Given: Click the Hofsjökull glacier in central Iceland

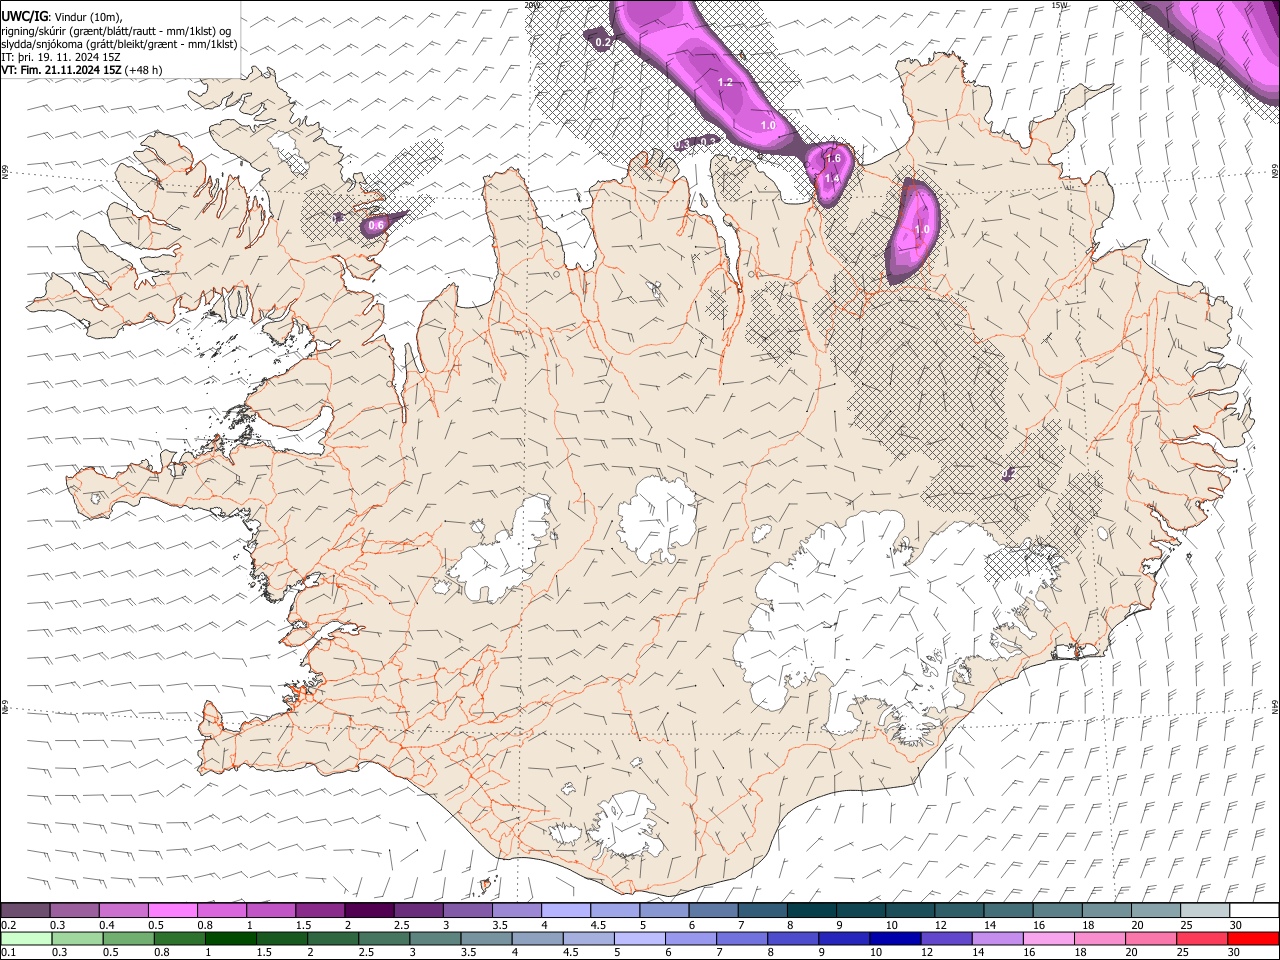Looking at the screenshot, I should coord(657,520).
